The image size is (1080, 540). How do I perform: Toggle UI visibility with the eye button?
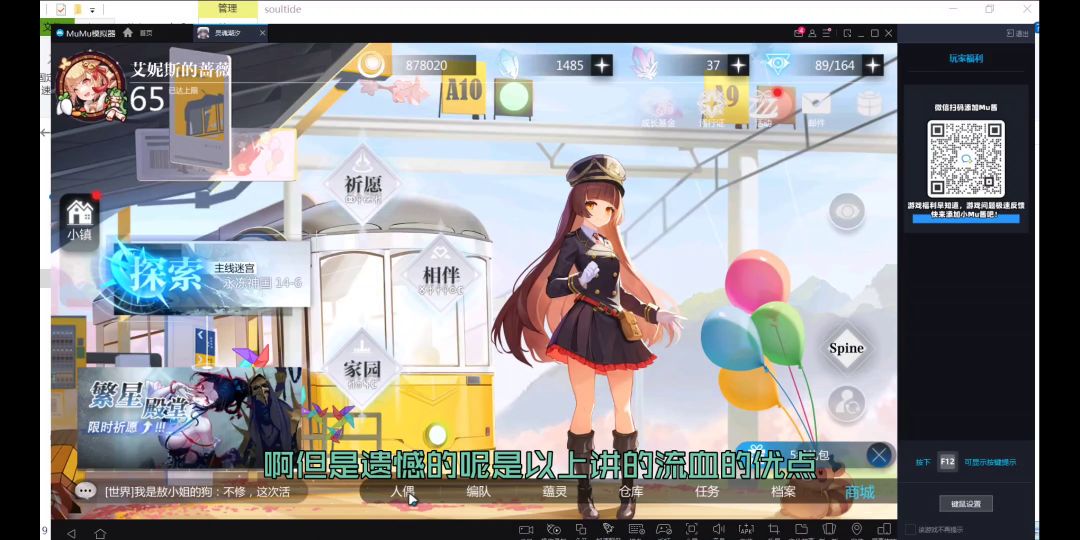coord(846,212)
